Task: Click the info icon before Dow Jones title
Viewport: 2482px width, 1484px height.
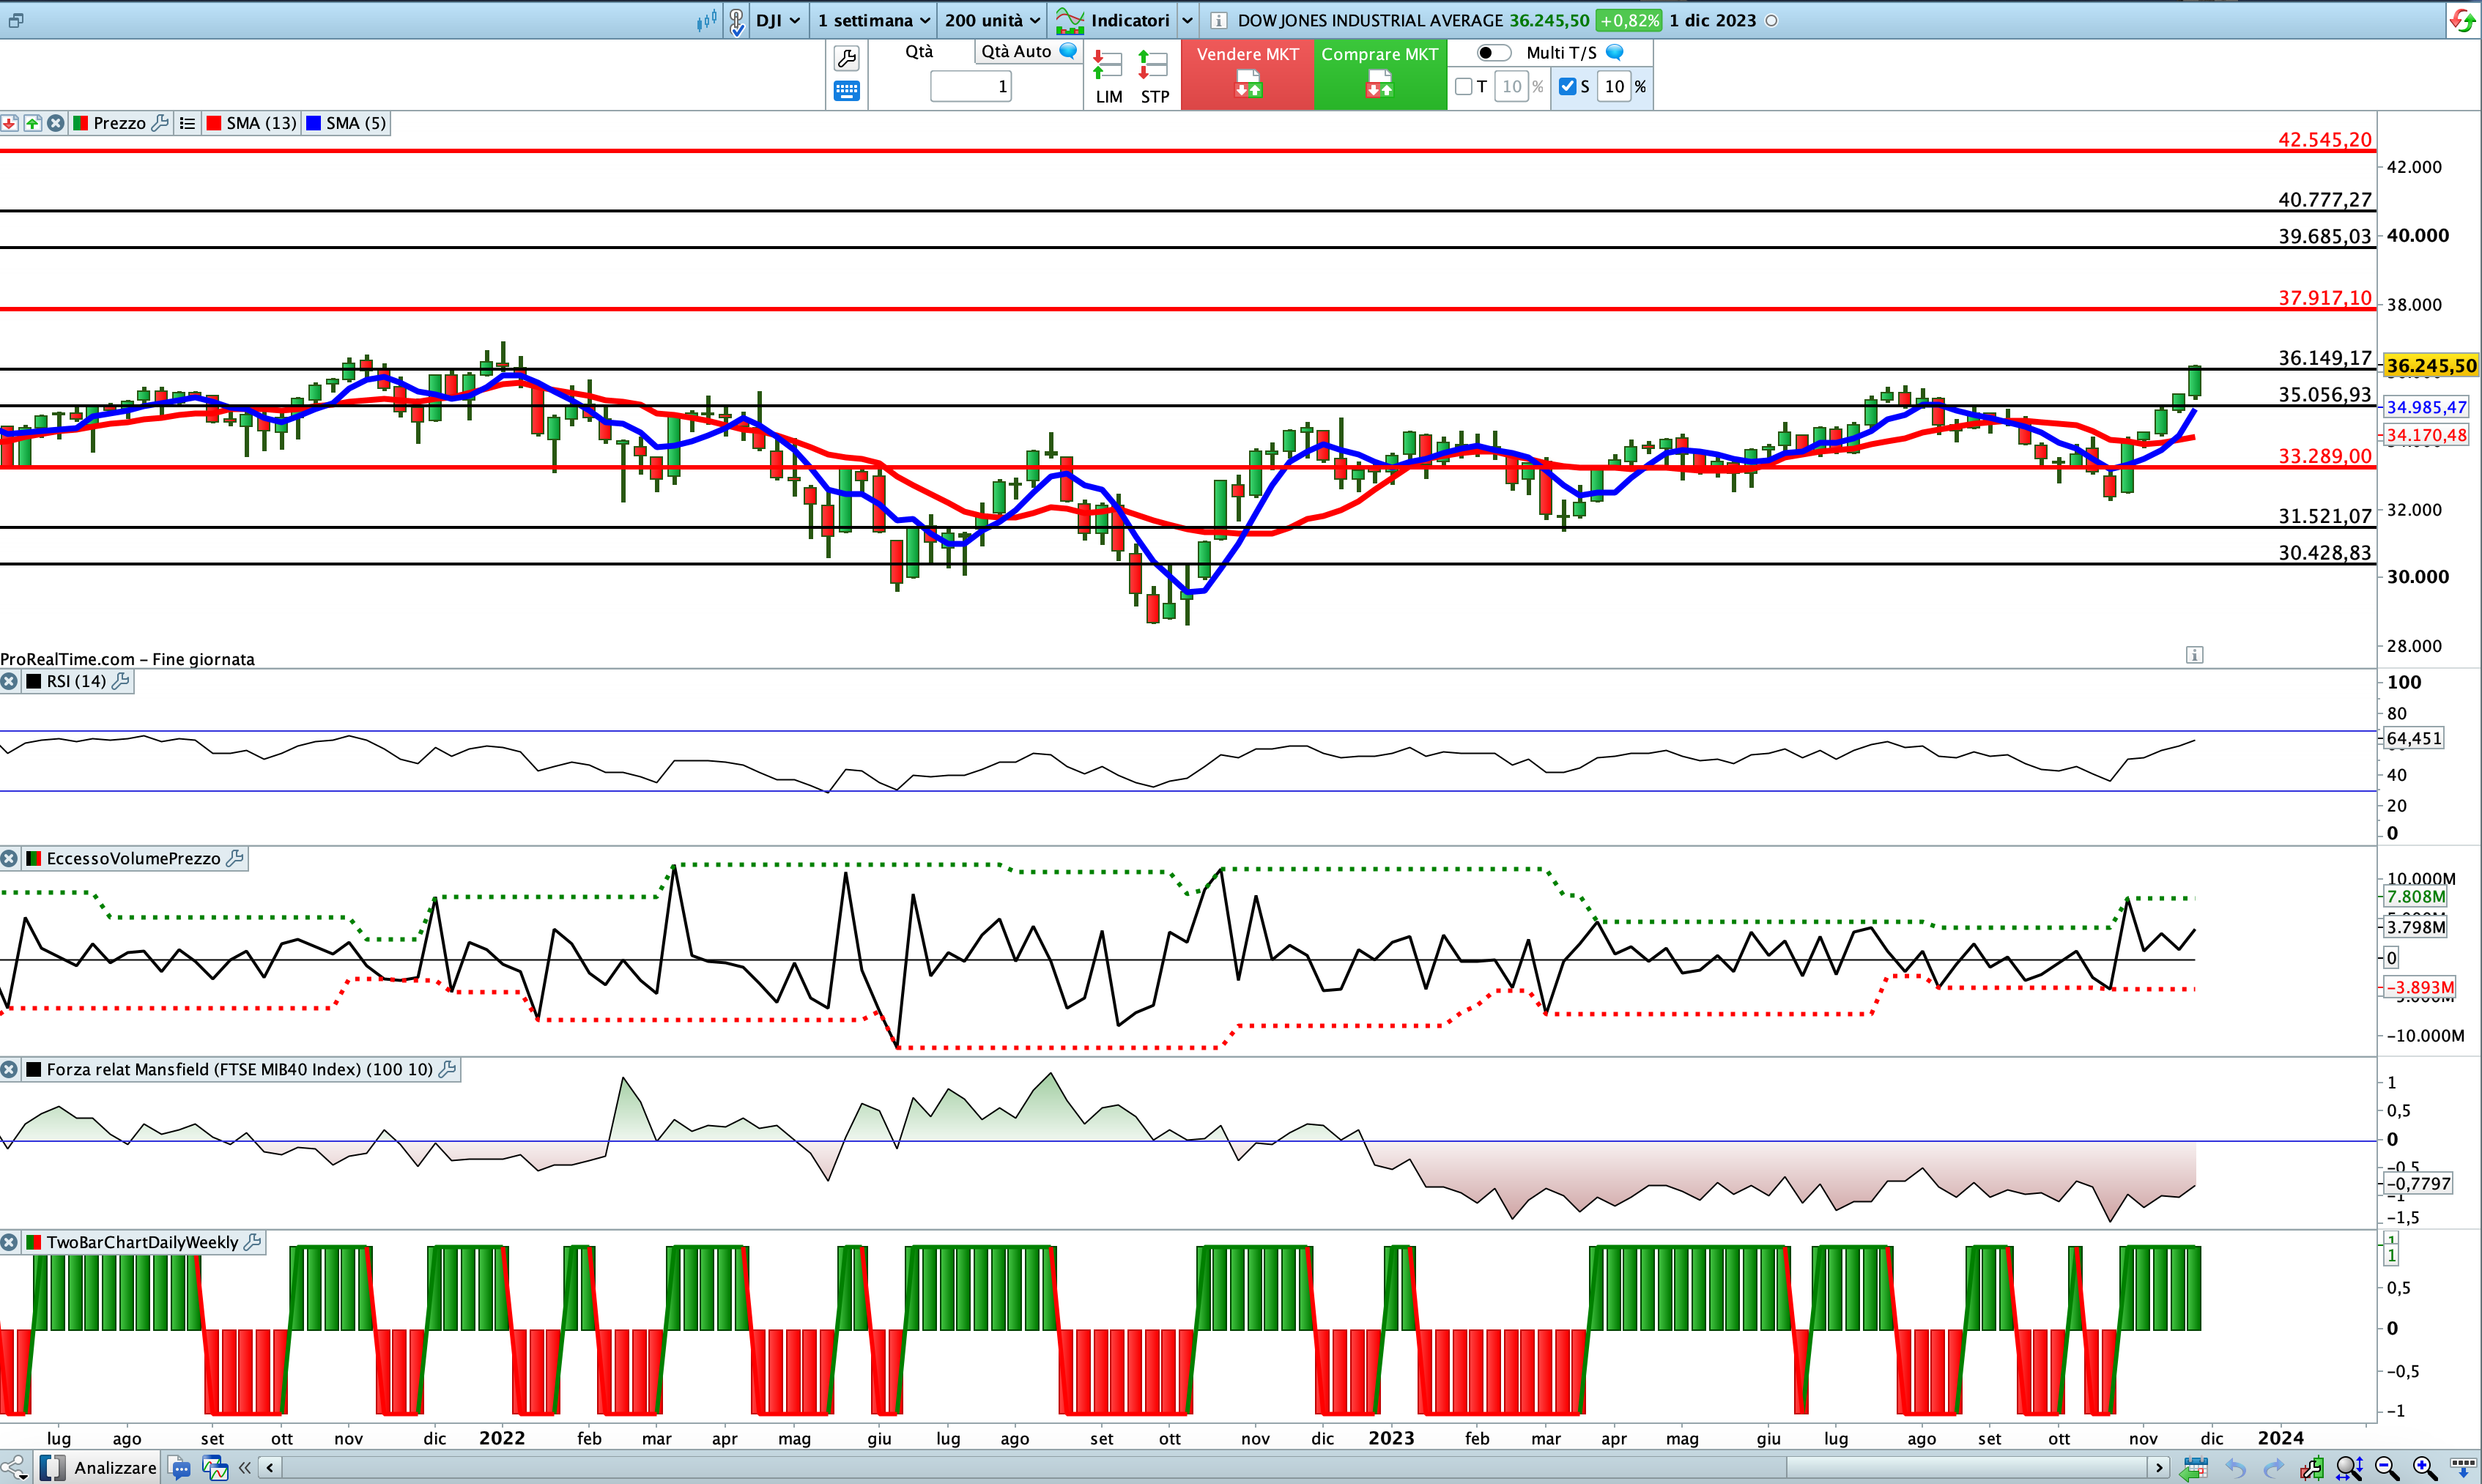Action: (x=1219, y=20)
